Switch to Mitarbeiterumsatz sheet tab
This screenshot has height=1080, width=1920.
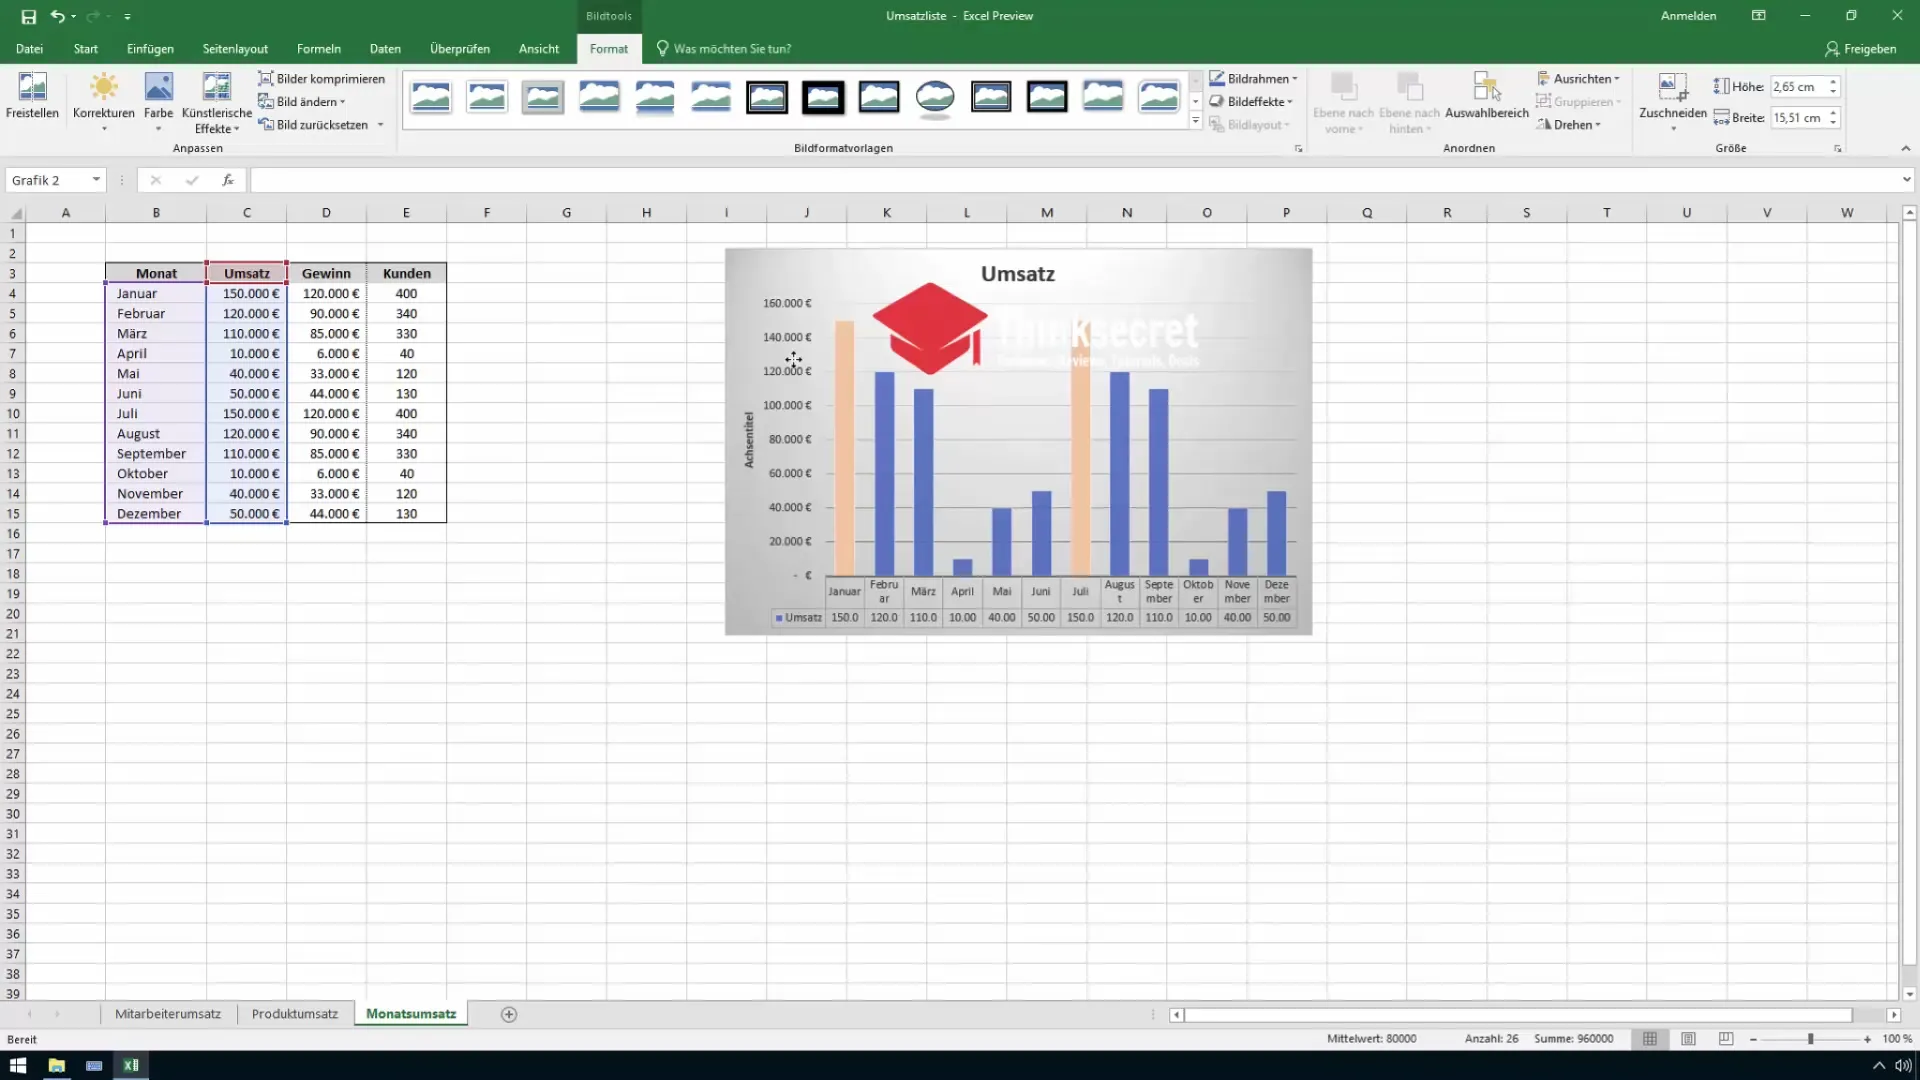click(x=166, y=1014)
